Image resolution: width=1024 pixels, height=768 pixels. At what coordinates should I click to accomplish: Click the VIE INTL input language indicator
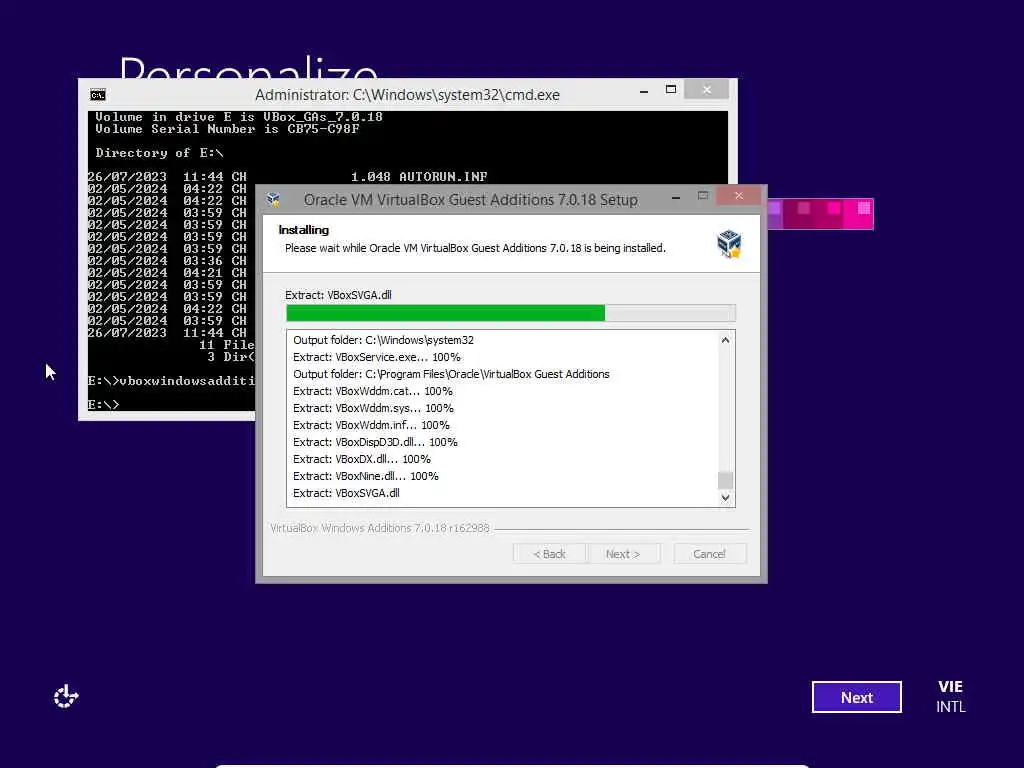[950, 697]
